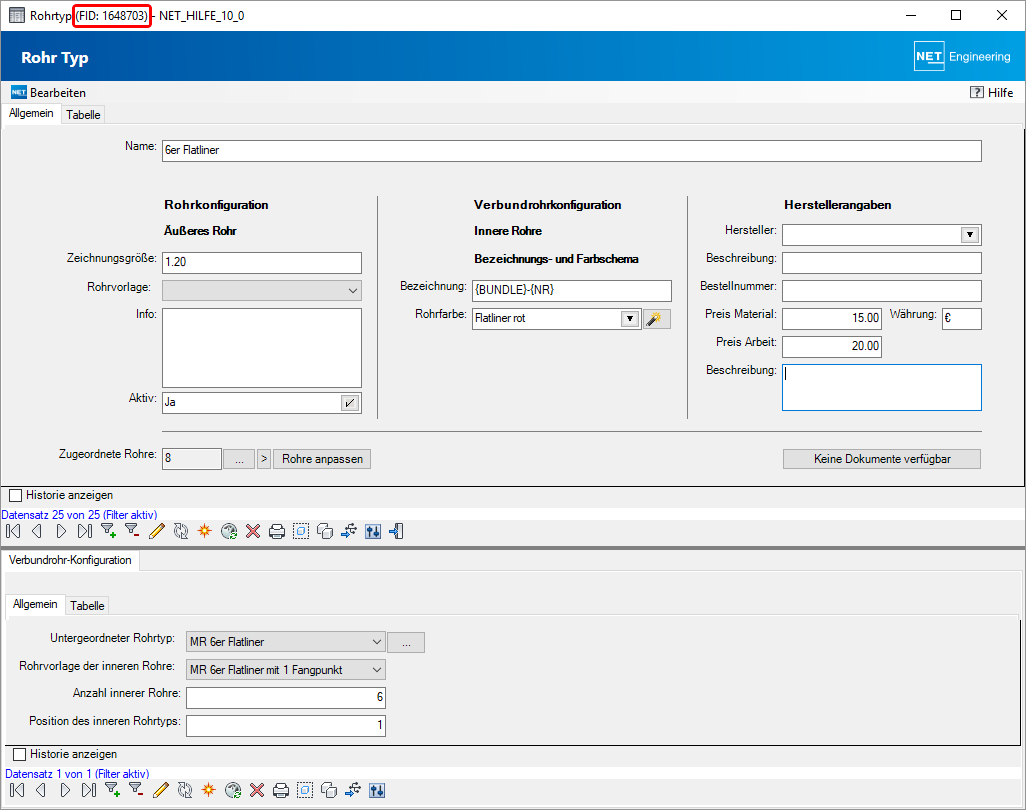Click ellipsis button beside Untergeordneter Rohrtyp
Viewport: 1026px width, 810px height.
(406, 643)
